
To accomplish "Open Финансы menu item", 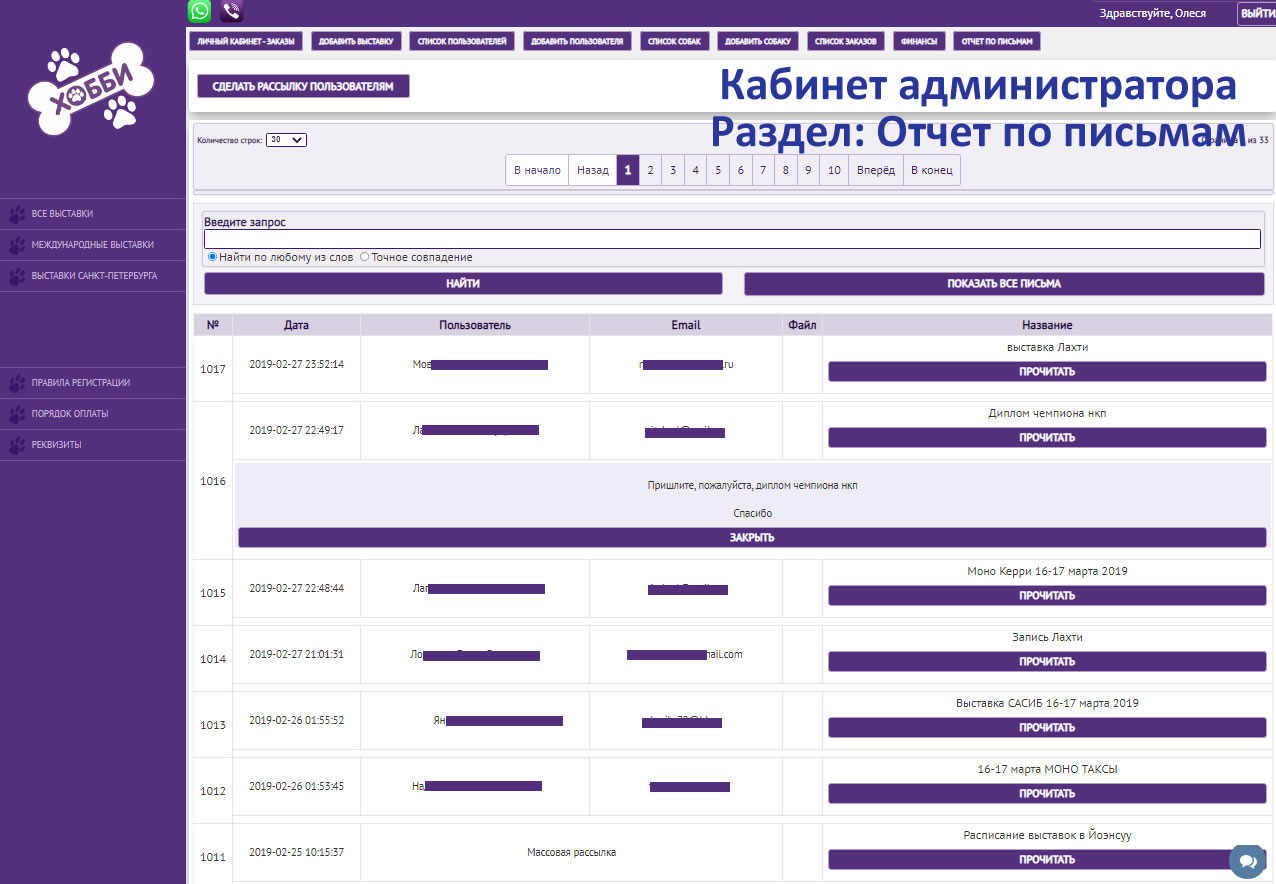I will pos(919,41).
